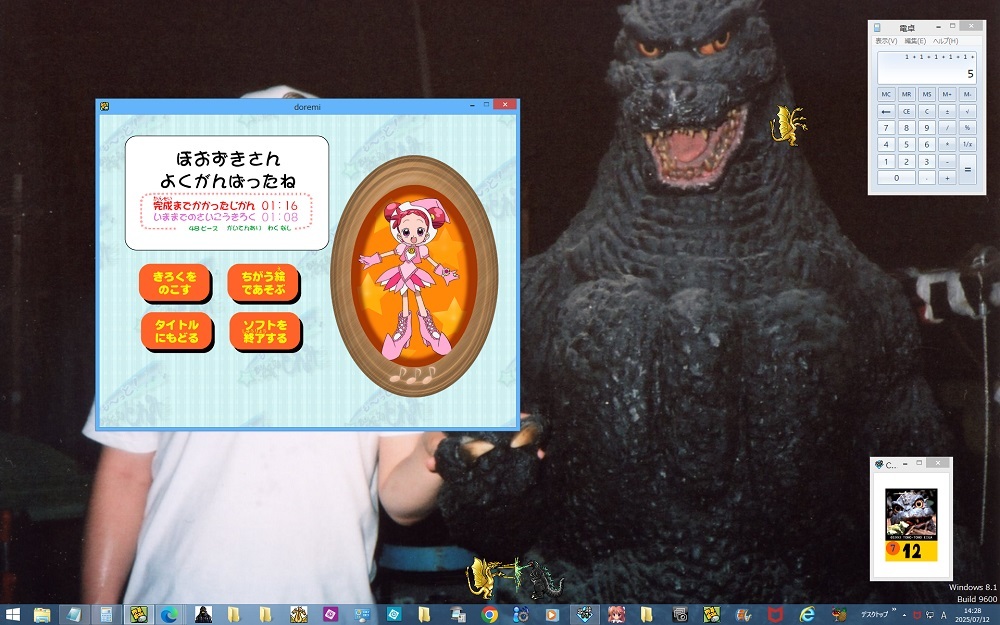Click calculator CE key
The image size is (1000, 625).
coord(906,112)
